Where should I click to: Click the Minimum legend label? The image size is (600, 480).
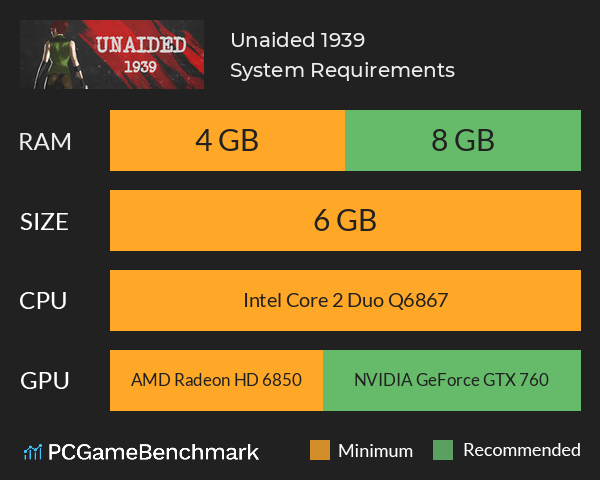tap(375, 451)
